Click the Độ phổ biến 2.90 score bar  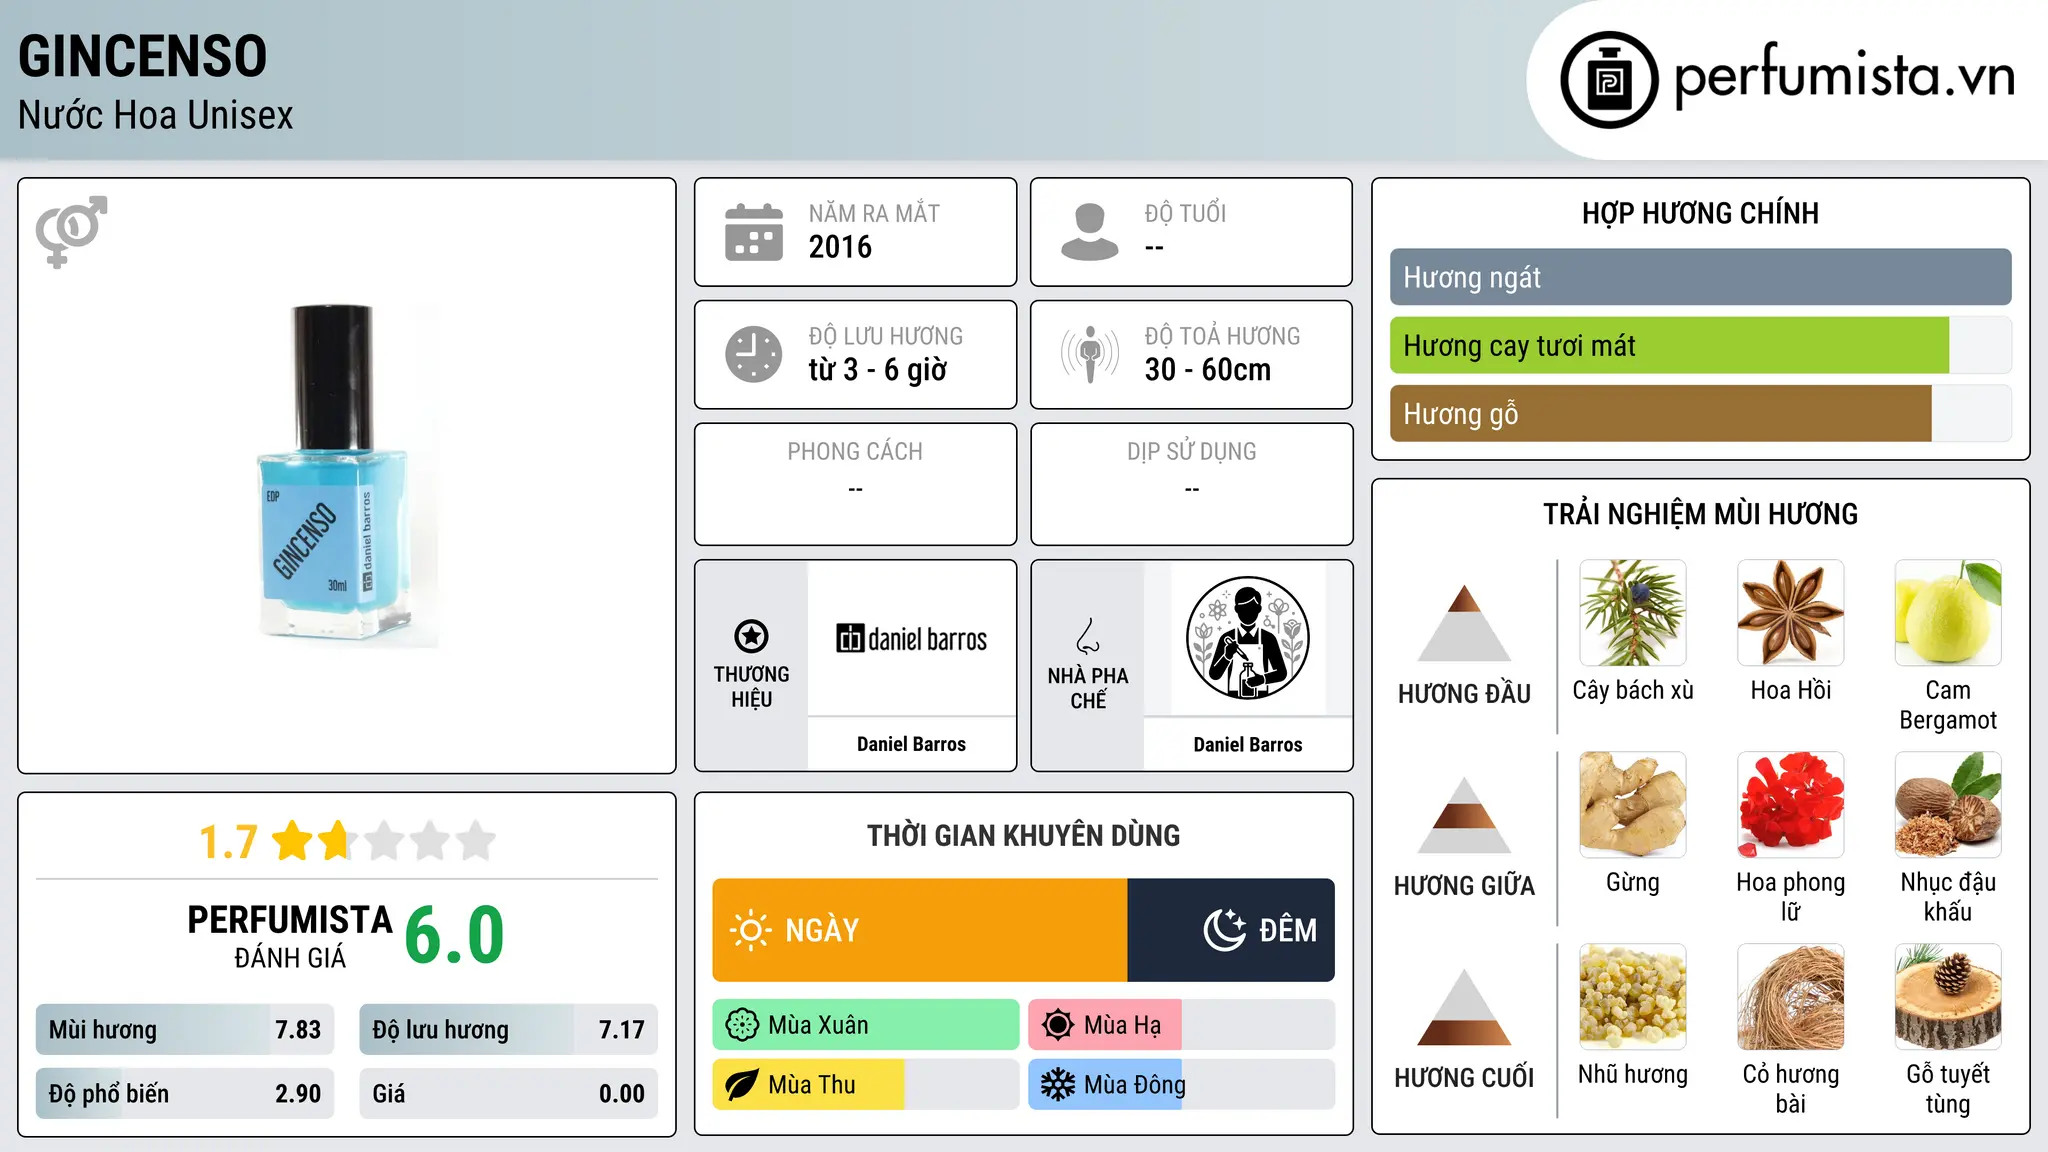pos(185,1093)
